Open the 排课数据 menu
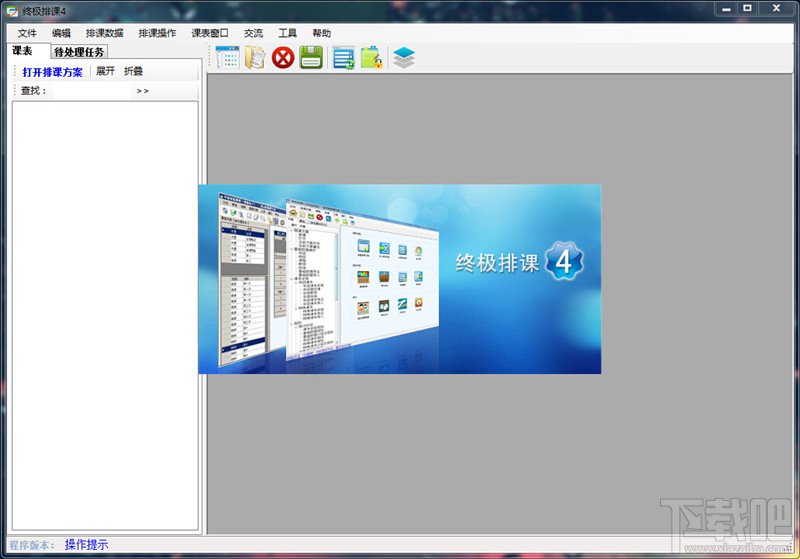The width and height of the screenshot is (800, 559). [105, 33]
